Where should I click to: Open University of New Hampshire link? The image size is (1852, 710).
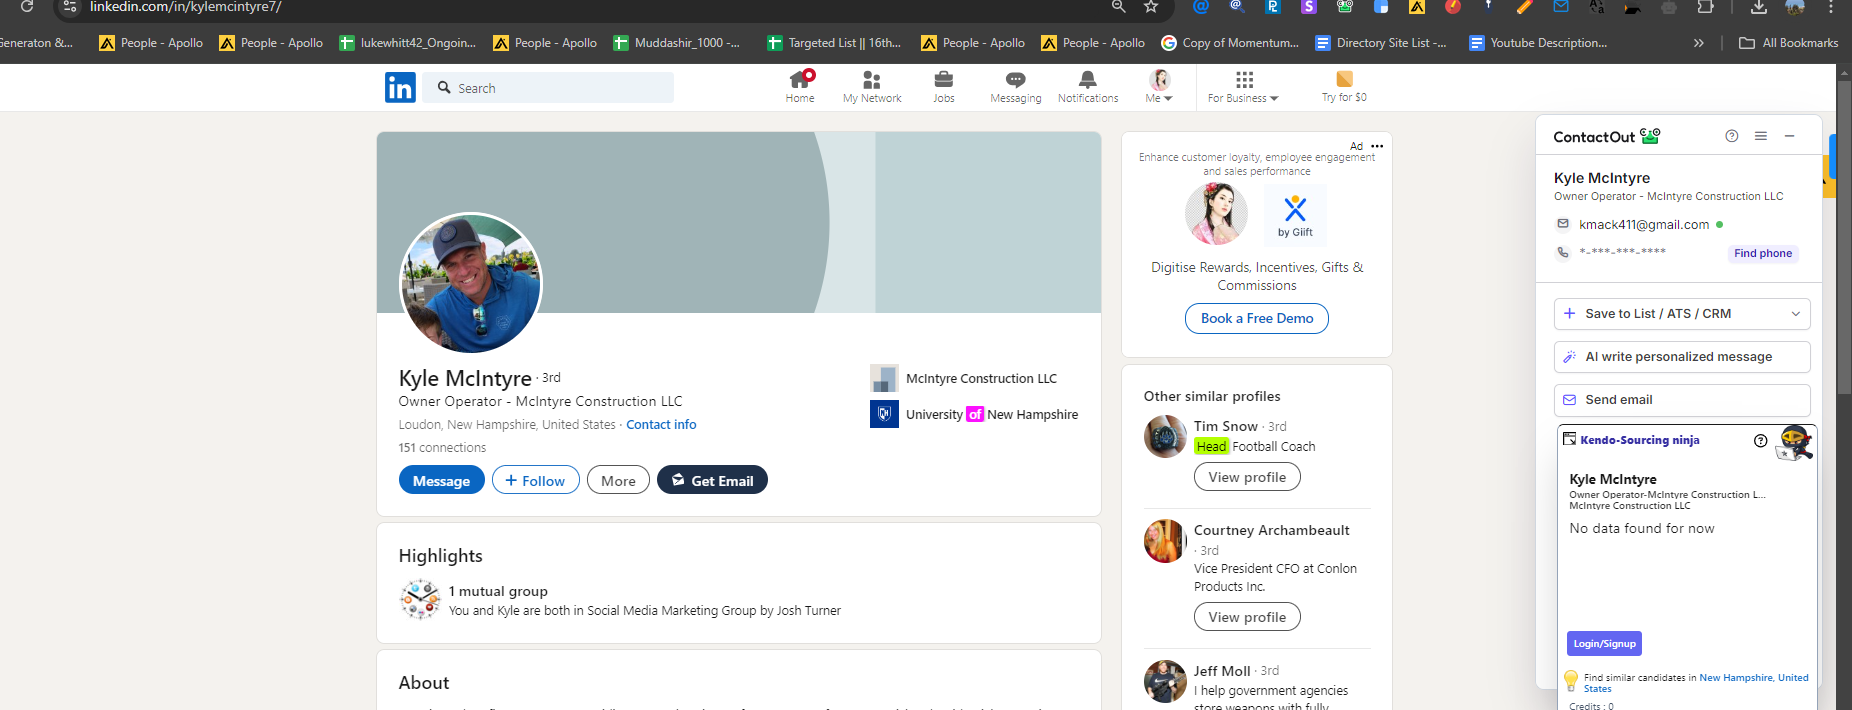tap(974, 414)
